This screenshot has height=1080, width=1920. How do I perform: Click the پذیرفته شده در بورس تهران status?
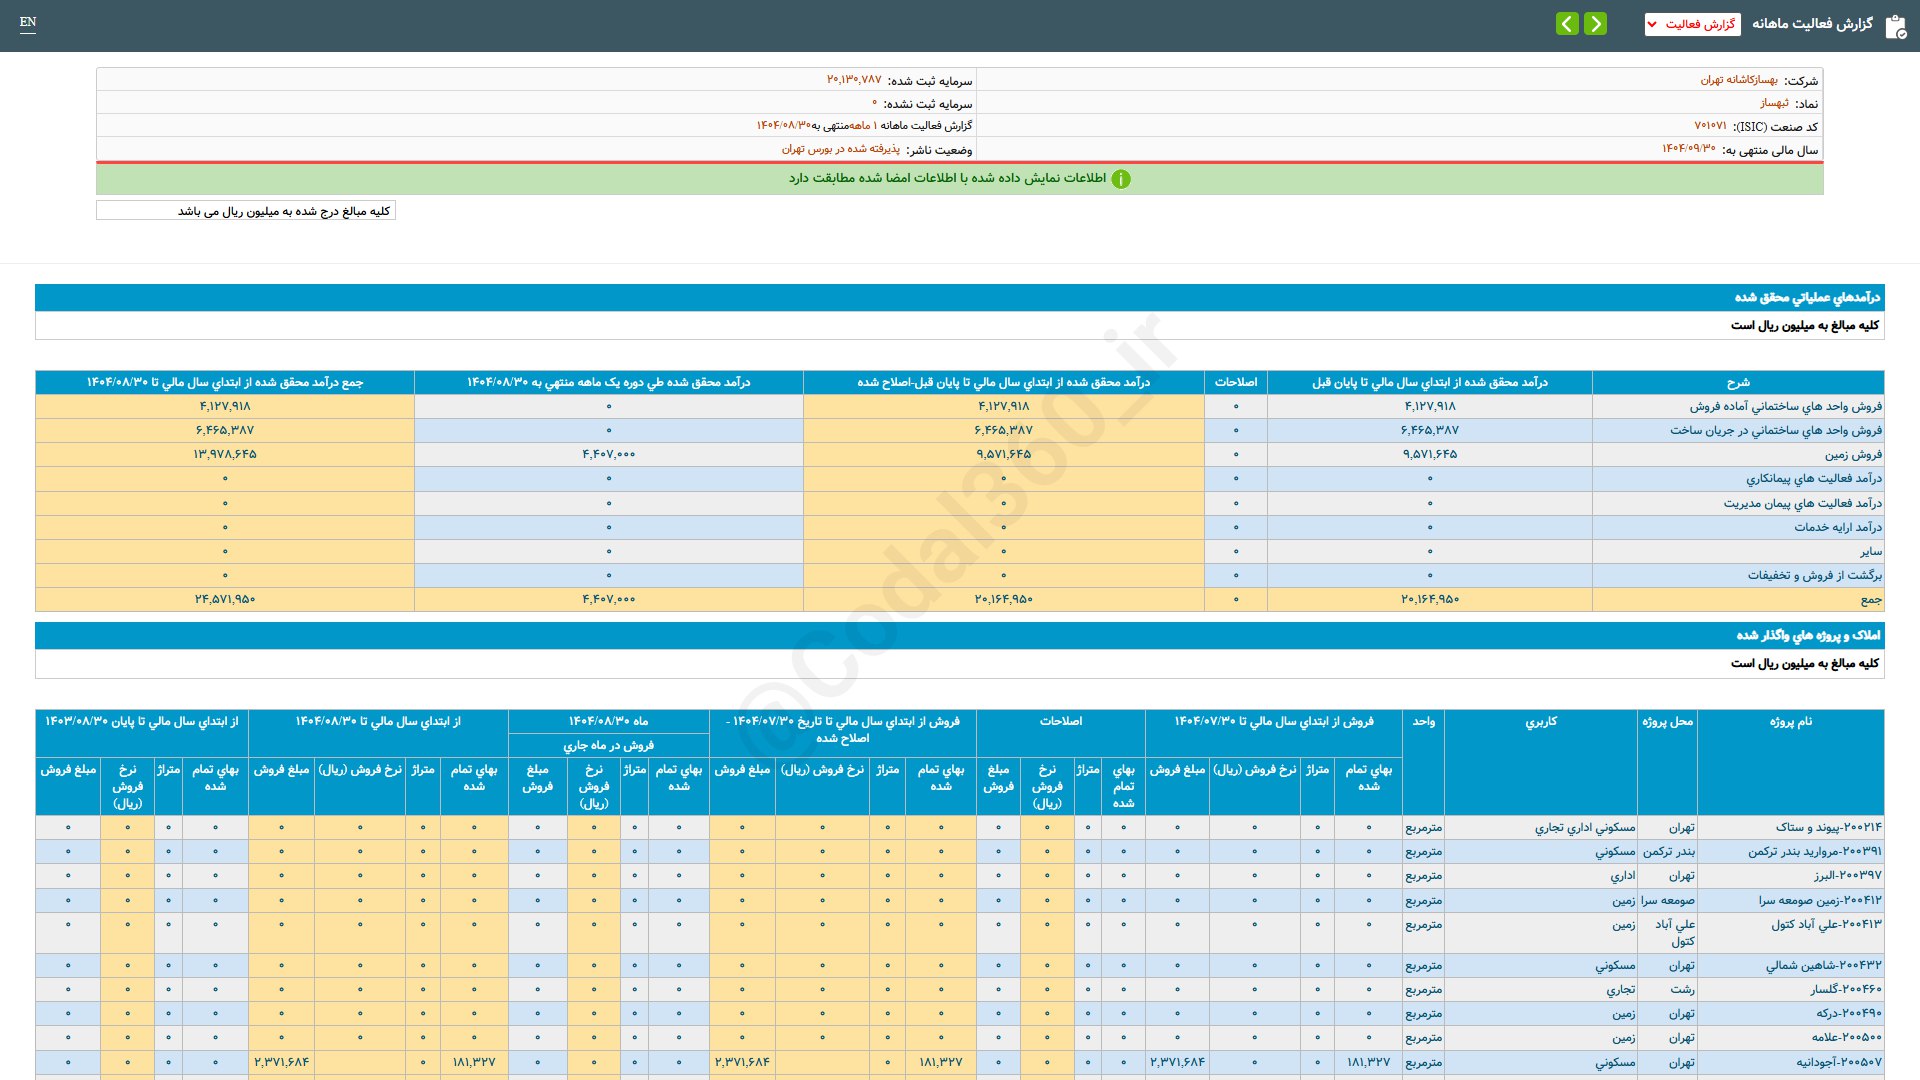coord(840,149)
